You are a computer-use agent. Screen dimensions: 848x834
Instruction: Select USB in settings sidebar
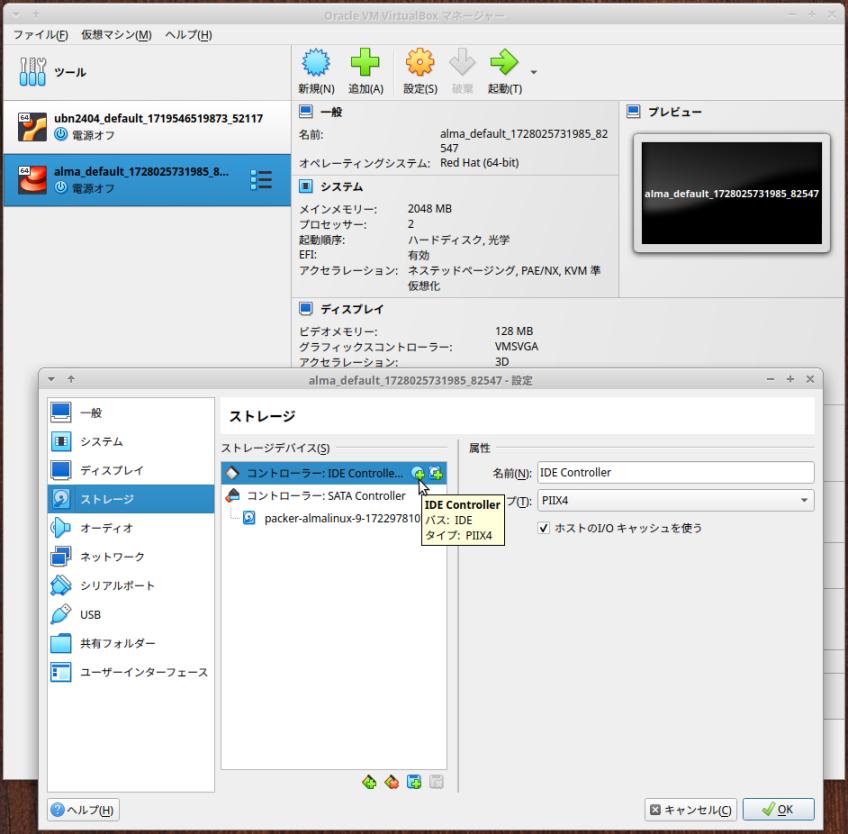(x=131, y=614)
